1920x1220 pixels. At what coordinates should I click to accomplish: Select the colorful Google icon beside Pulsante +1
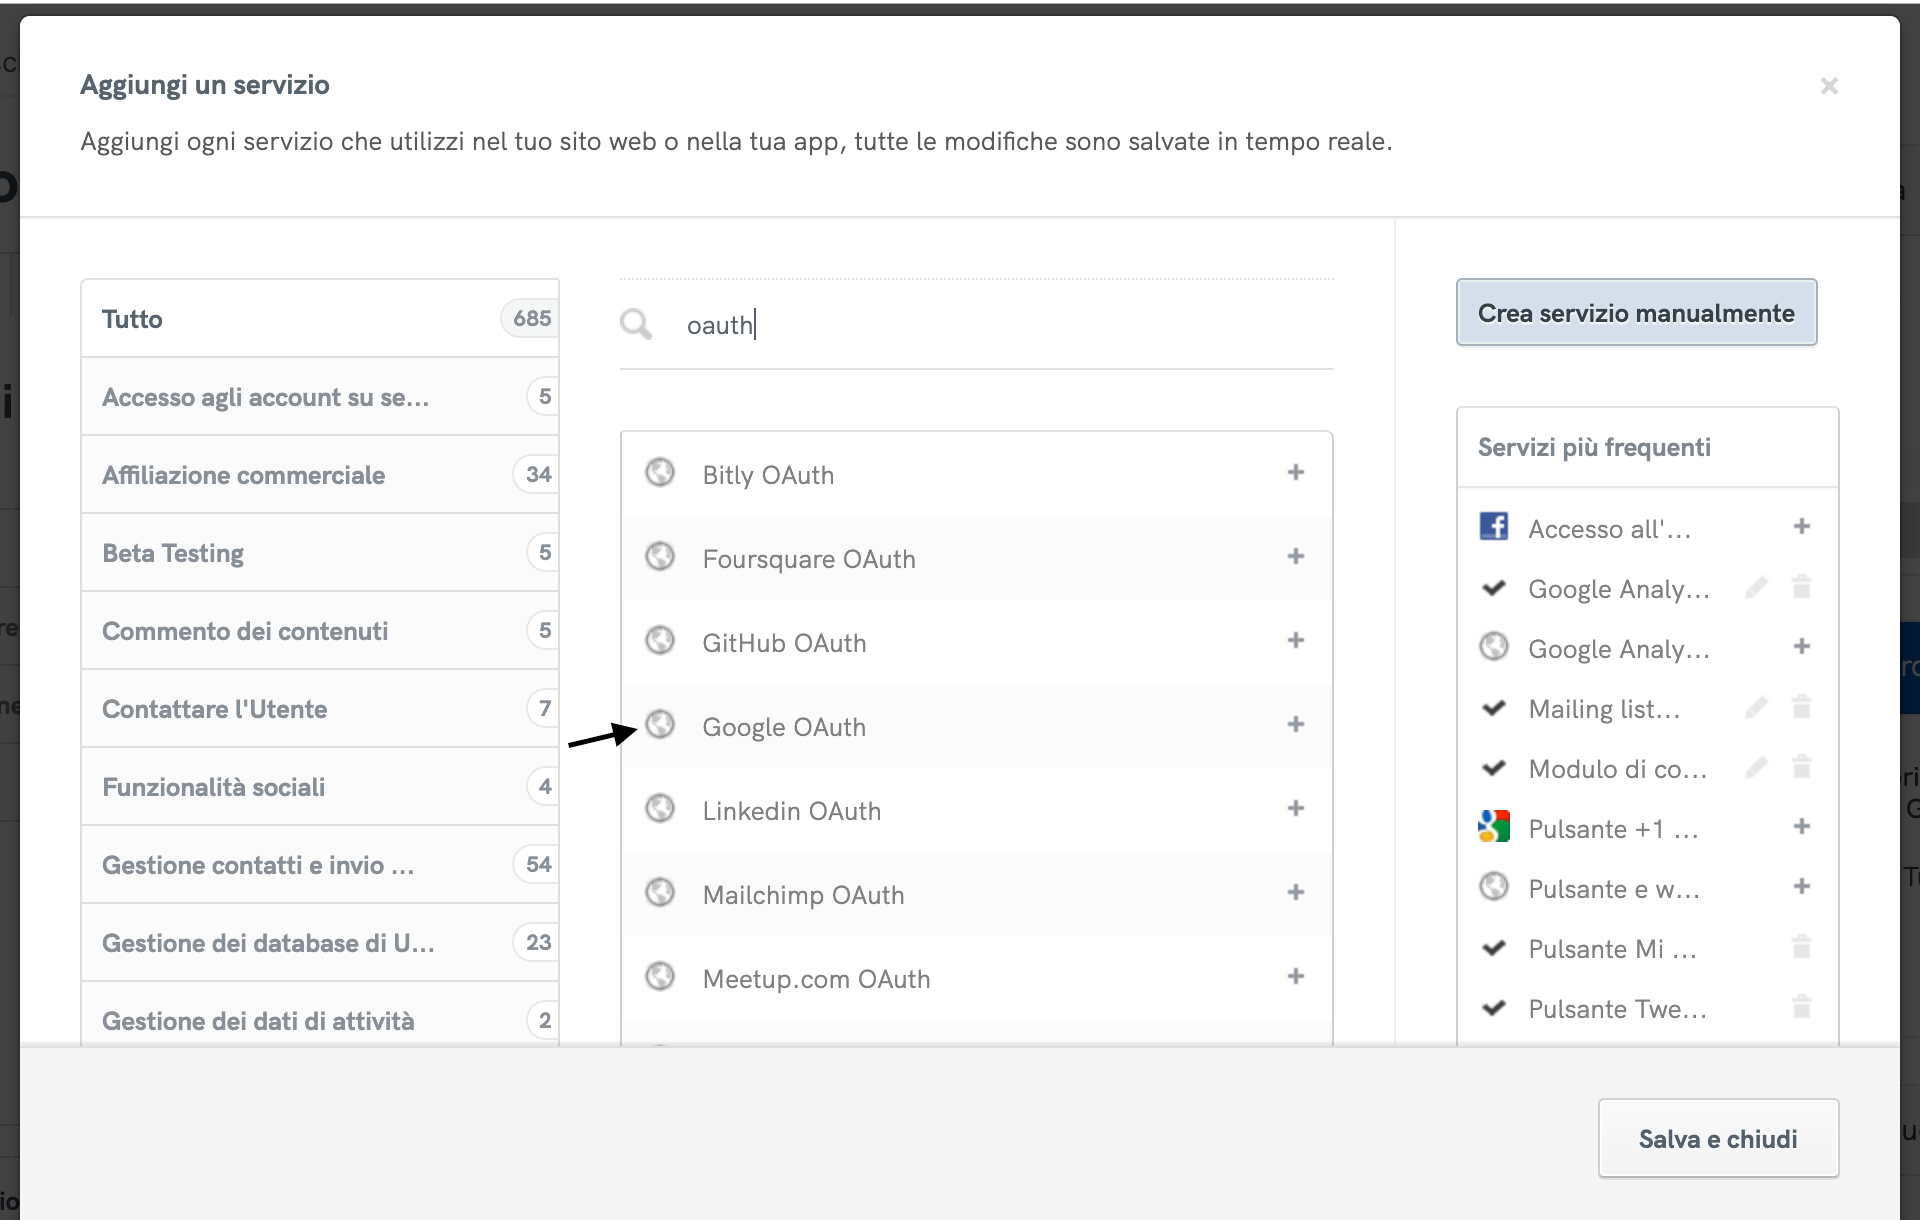(1494, 826)
